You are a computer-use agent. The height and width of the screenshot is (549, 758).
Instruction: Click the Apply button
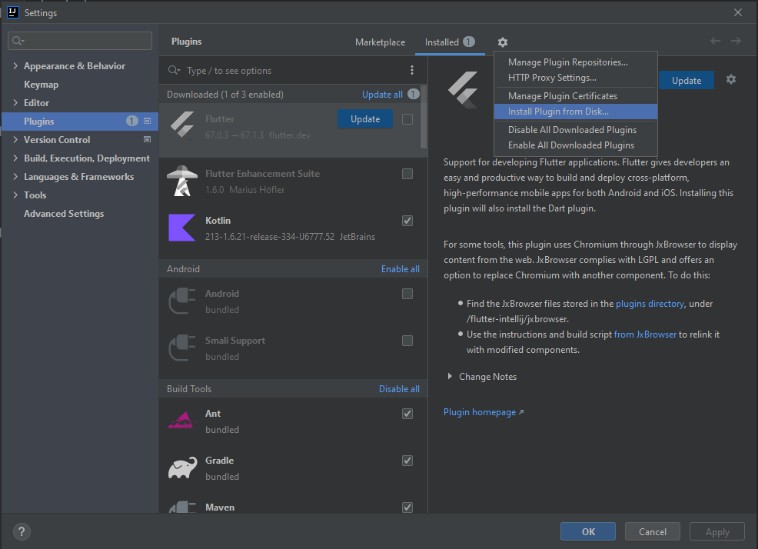(717, 532)
